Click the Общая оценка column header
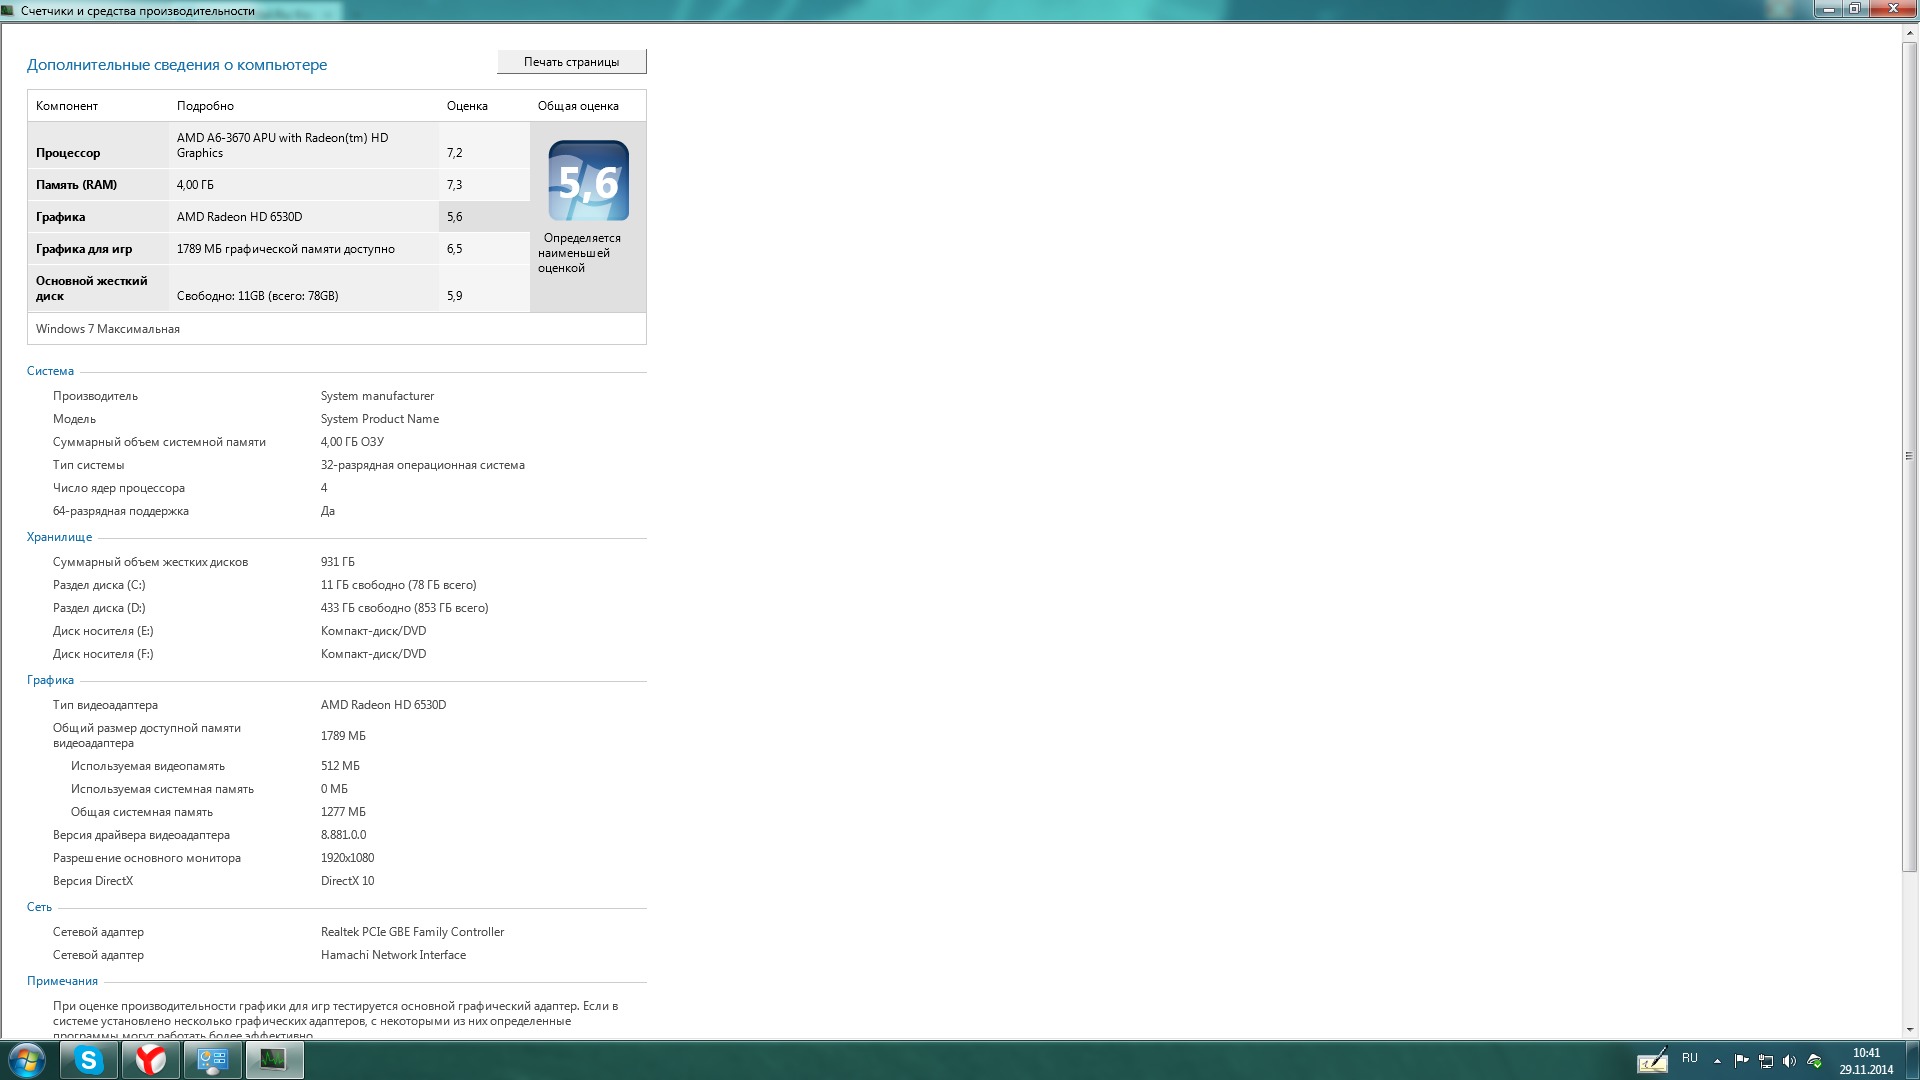1920x1080 pixels. coord(578,106)
